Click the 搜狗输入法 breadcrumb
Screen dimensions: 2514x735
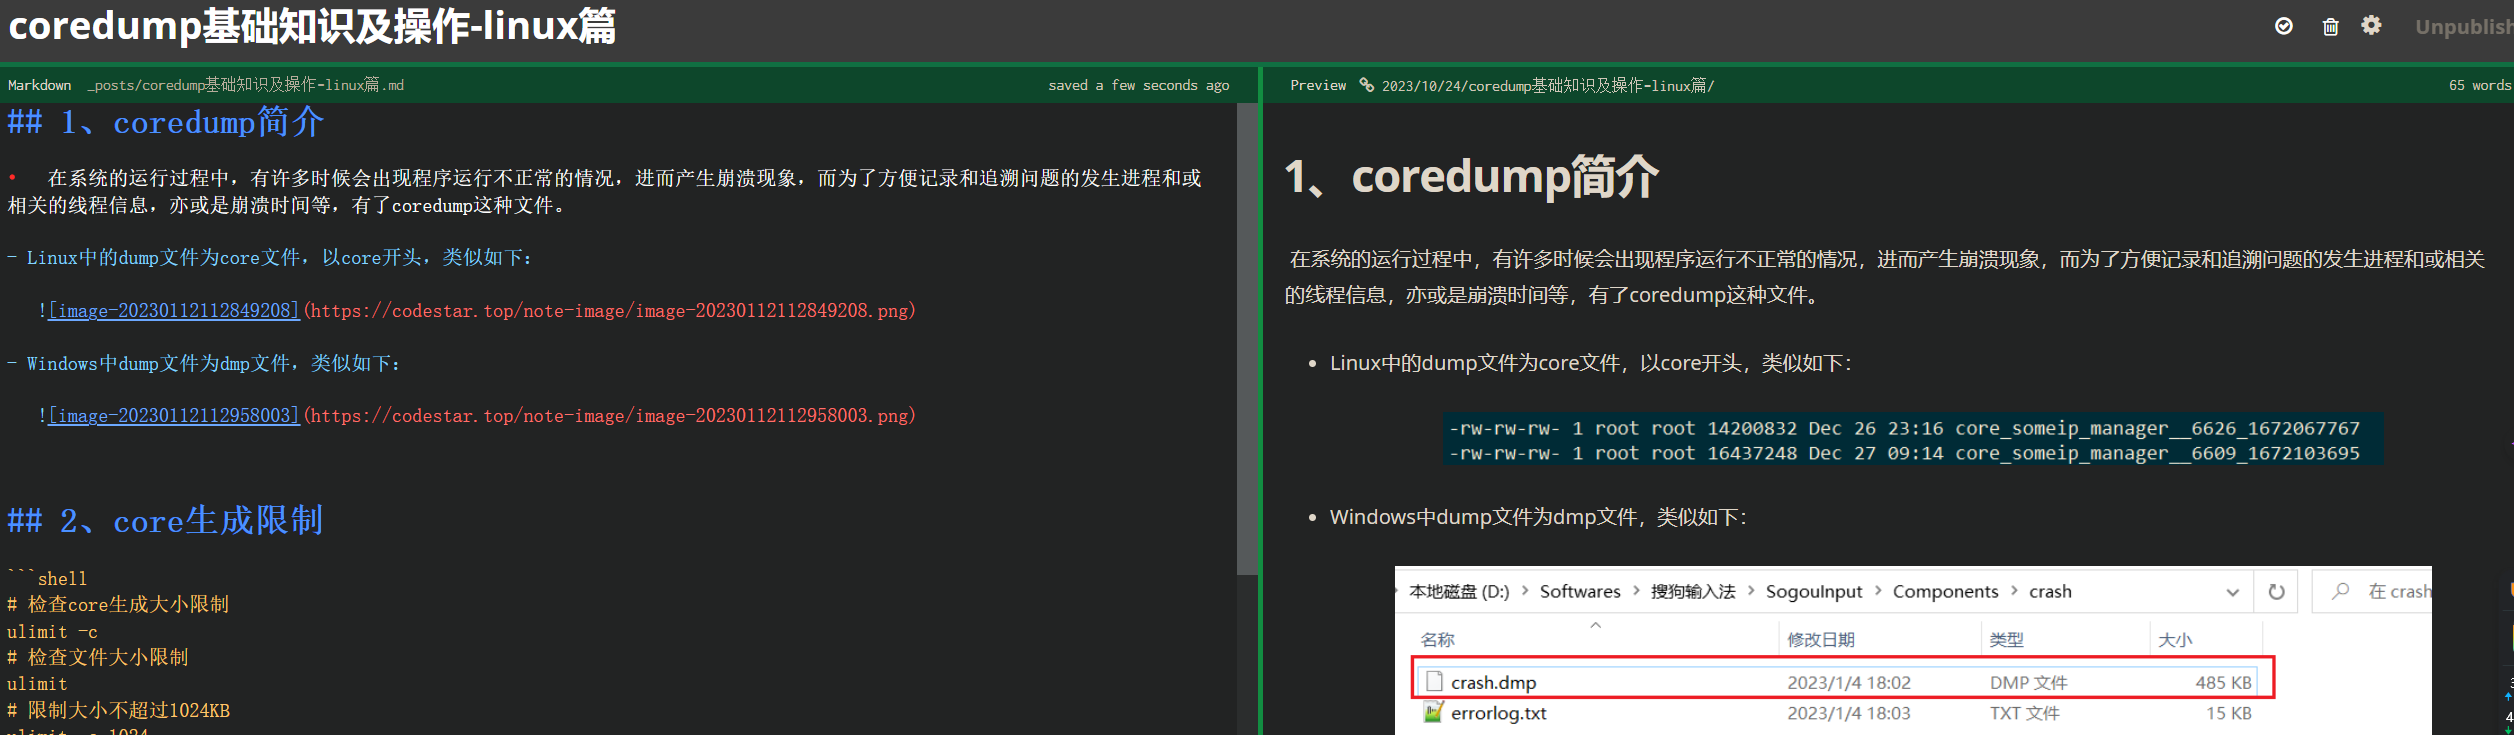click(1693, 592)
